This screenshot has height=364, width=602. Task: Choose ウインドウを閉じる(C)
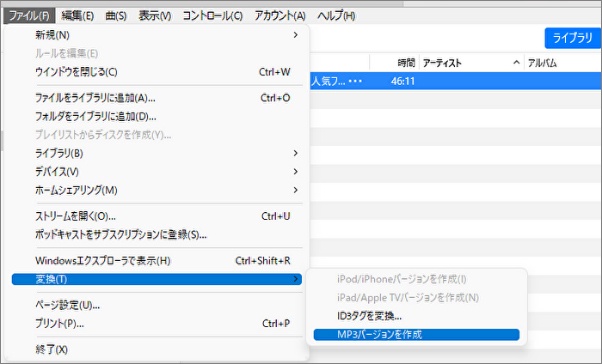(x=157, y=72)
